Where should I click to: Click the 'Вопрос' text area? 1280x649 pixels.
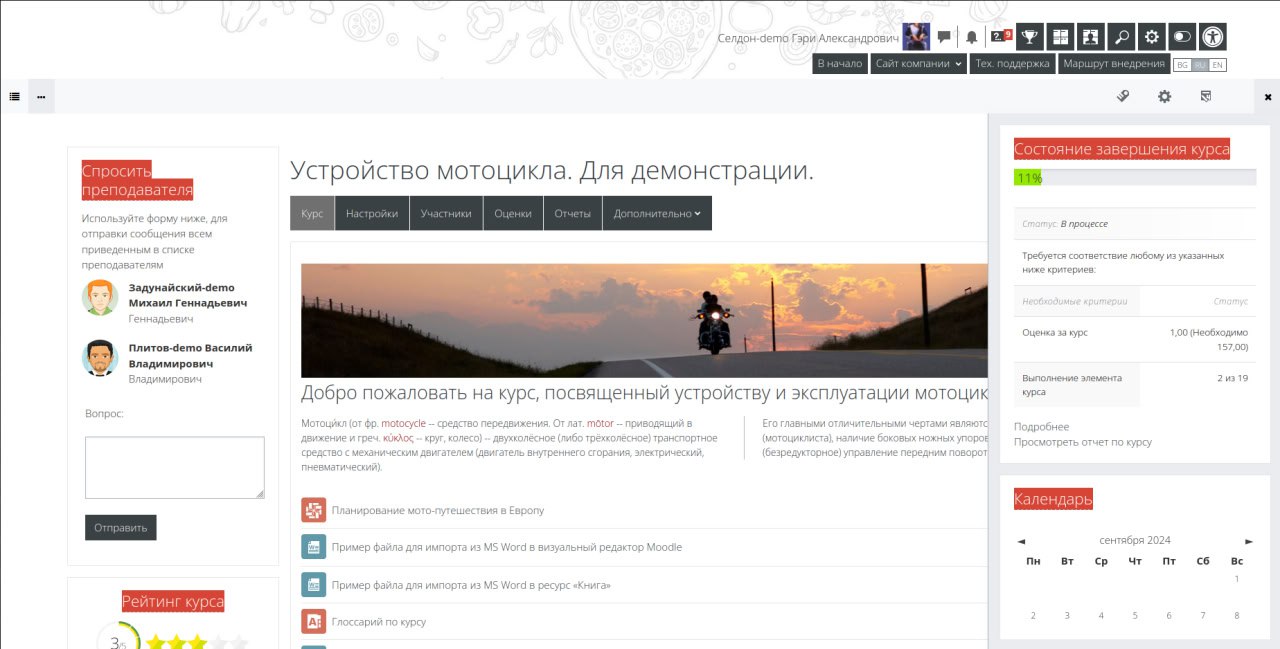[x=175, y=467]
